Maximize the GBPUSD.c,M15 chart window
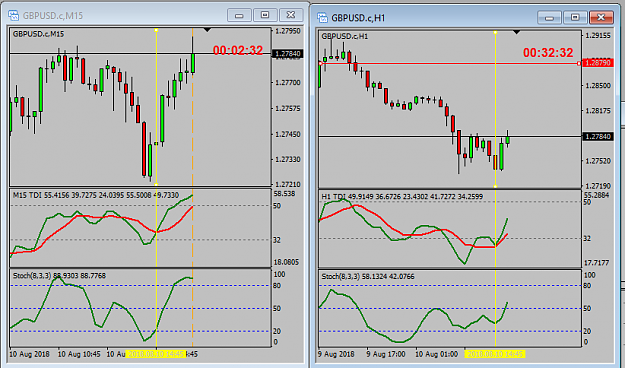Screen dimensions: 625x368 tap(265, 15)
